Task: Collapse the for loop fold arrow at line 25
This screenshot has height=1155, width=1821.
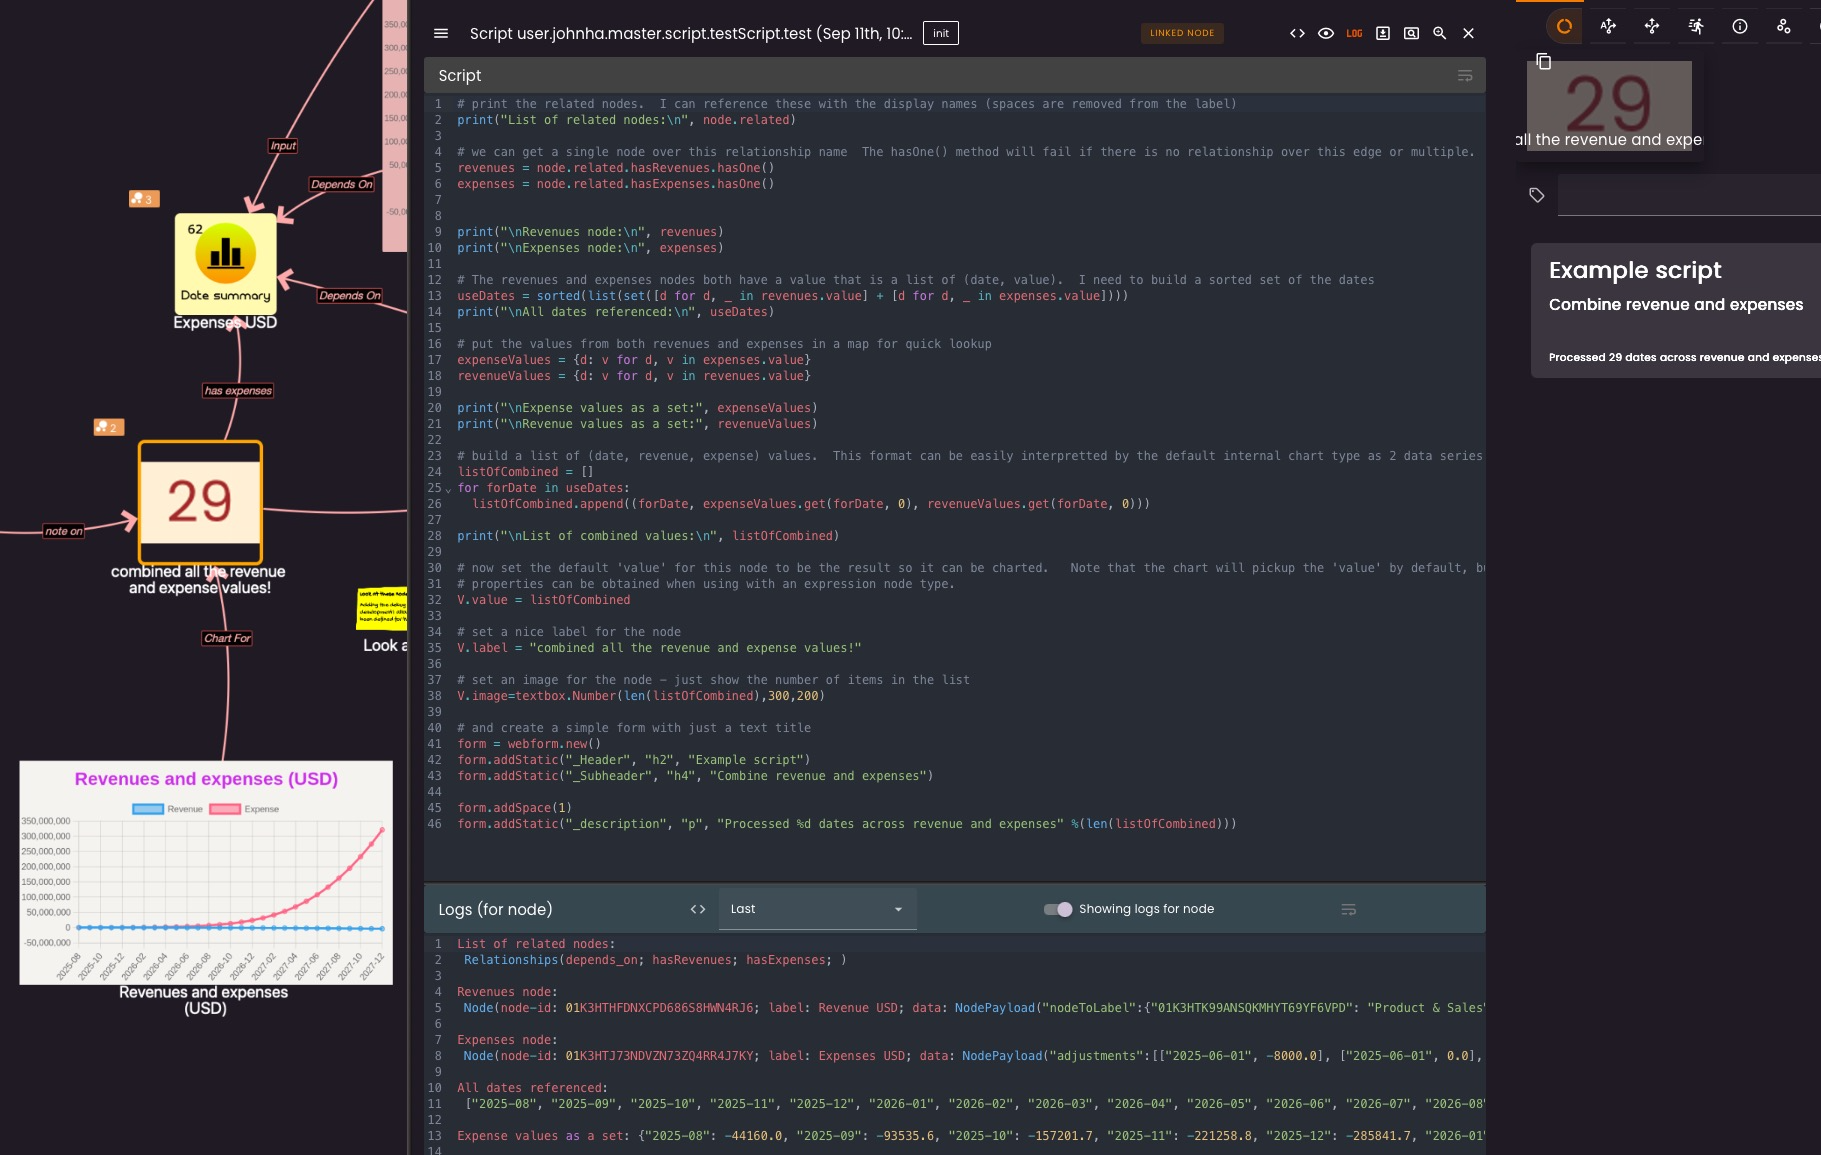Action: 448,489
